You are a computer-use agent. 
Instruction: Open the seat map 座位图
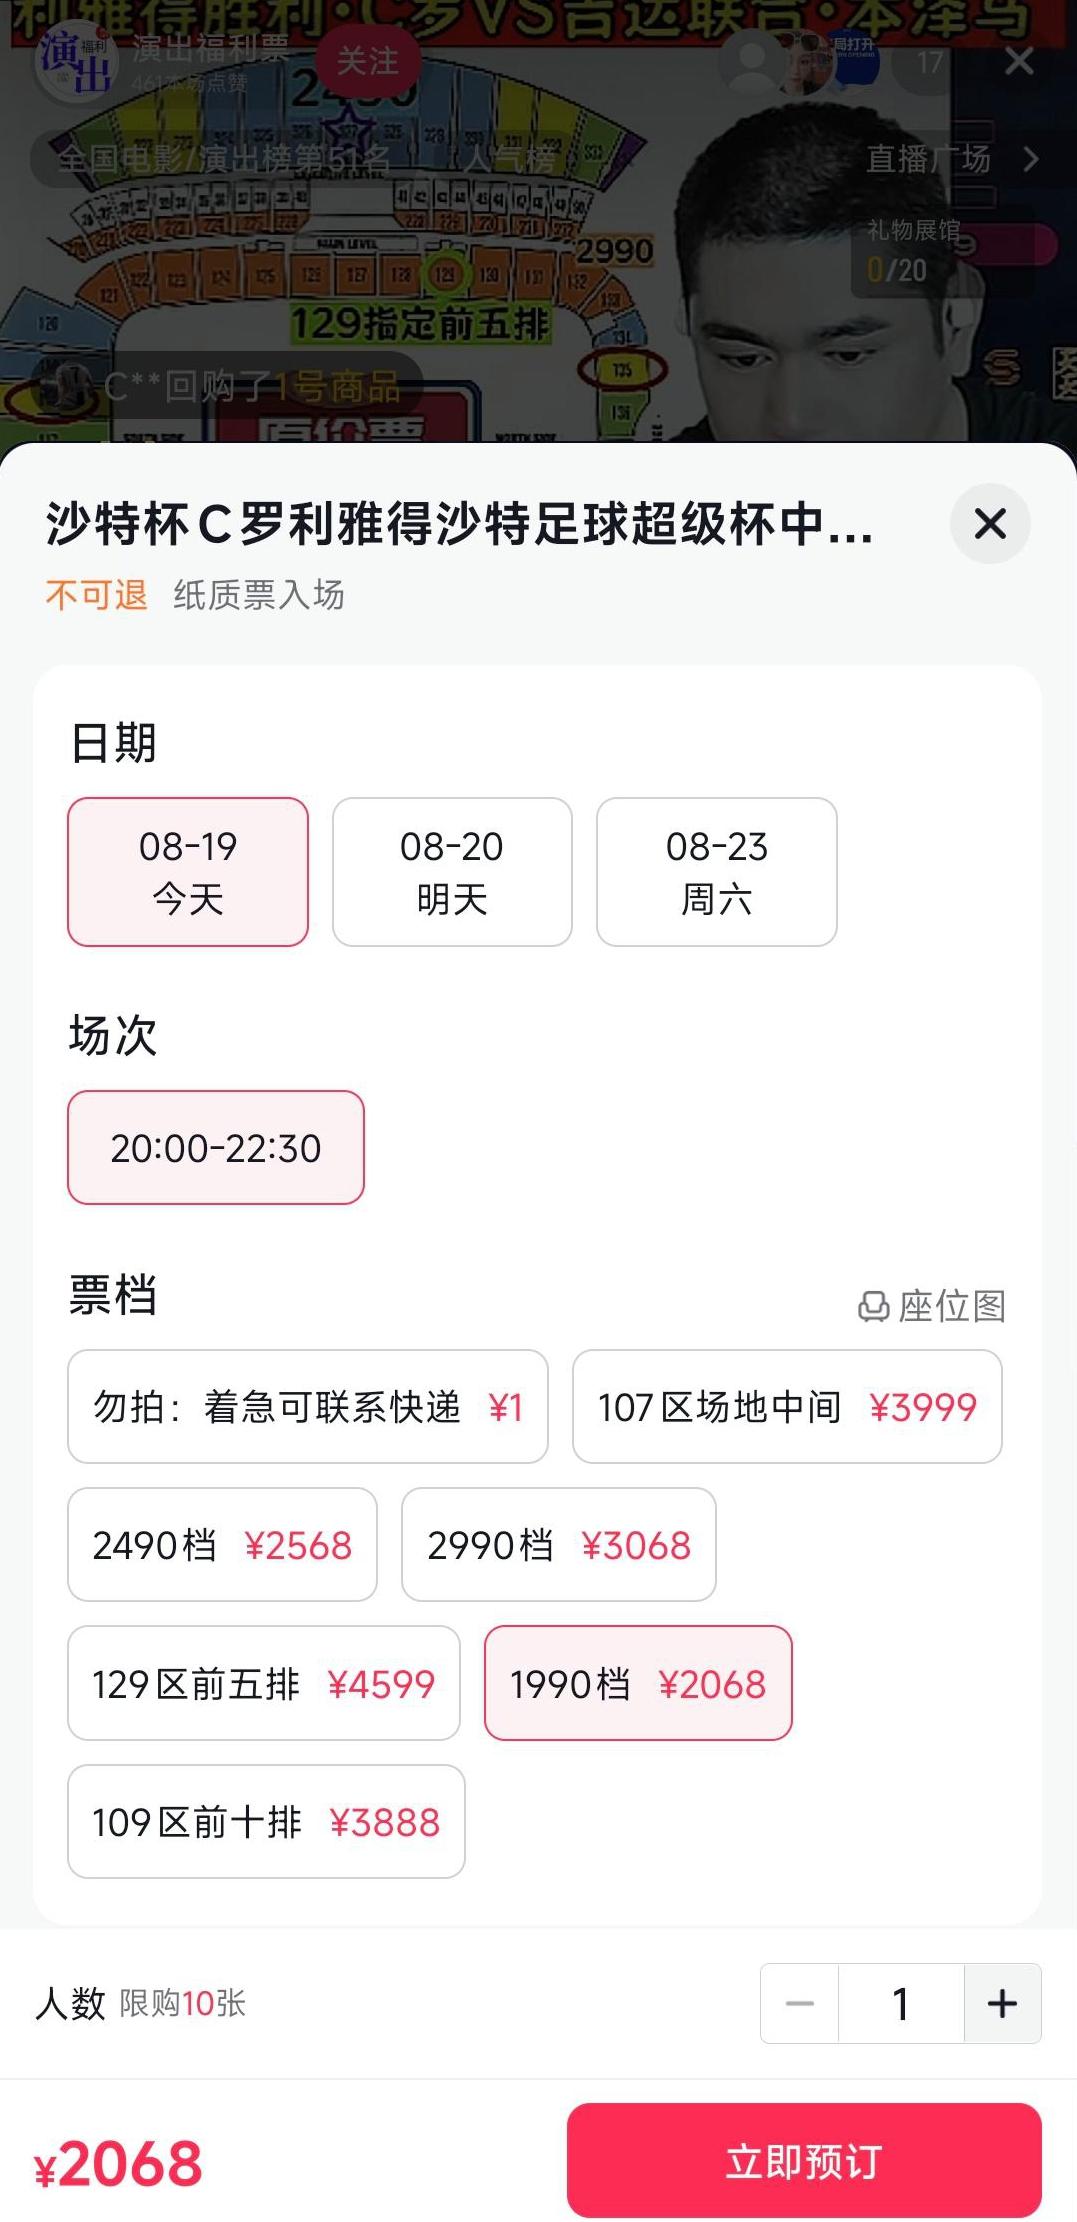pyautogui.click(x=932, y=1306)
